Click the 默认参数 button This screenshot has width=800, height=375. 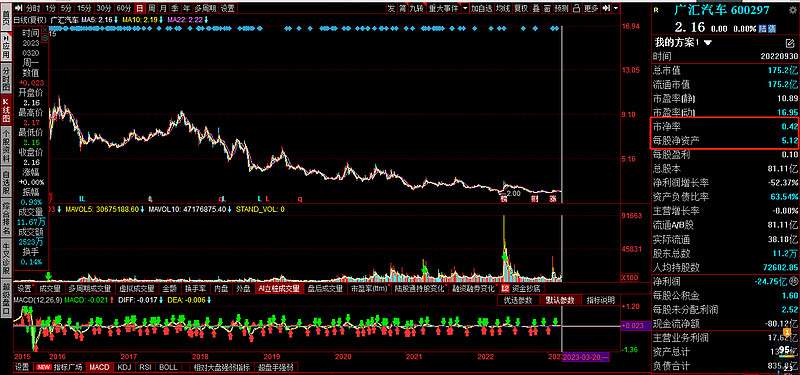[x=559, y=300]
